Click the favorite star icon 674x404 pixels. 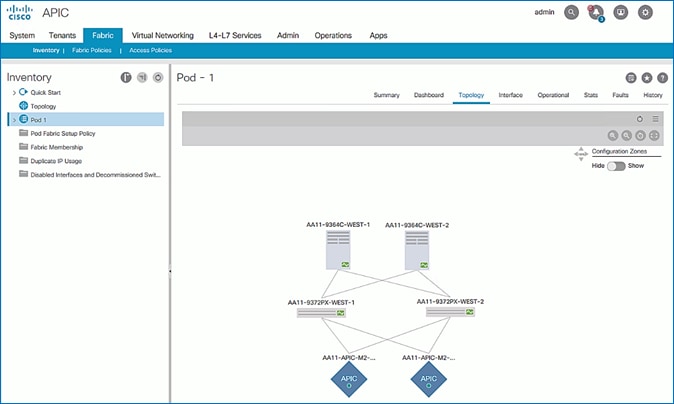click(646, 78)
